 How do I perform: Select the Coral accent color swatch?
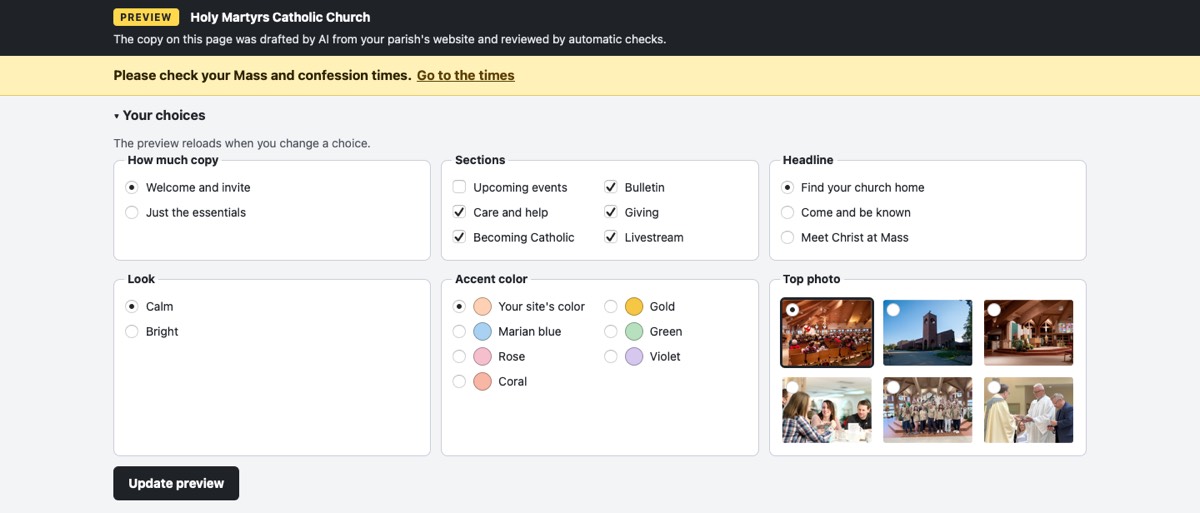click(482, 381)
